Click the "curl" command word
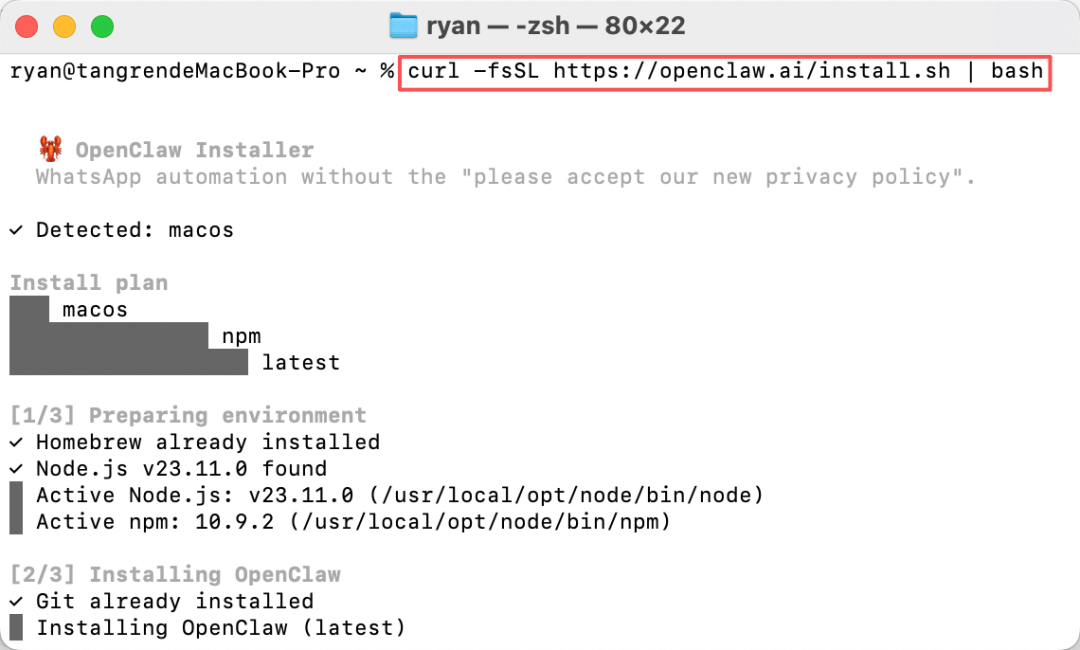 [434, 71]
